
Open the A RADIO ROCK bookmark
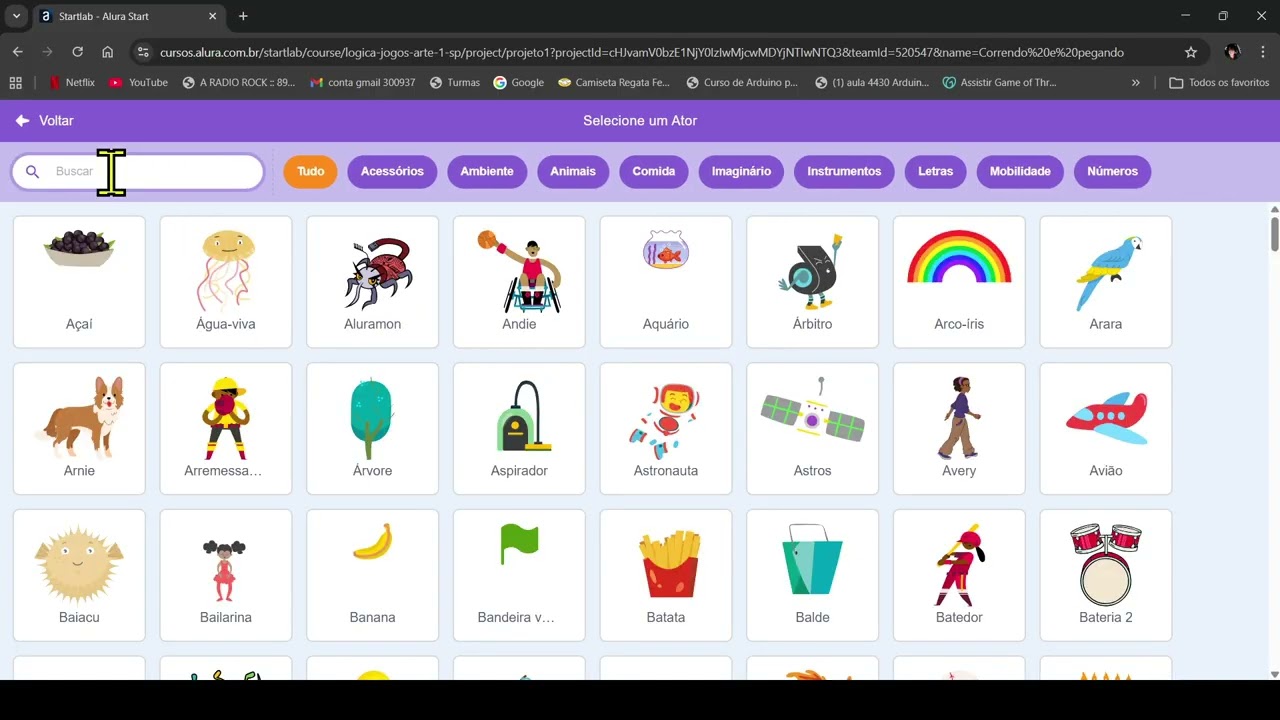click(239, 83)
